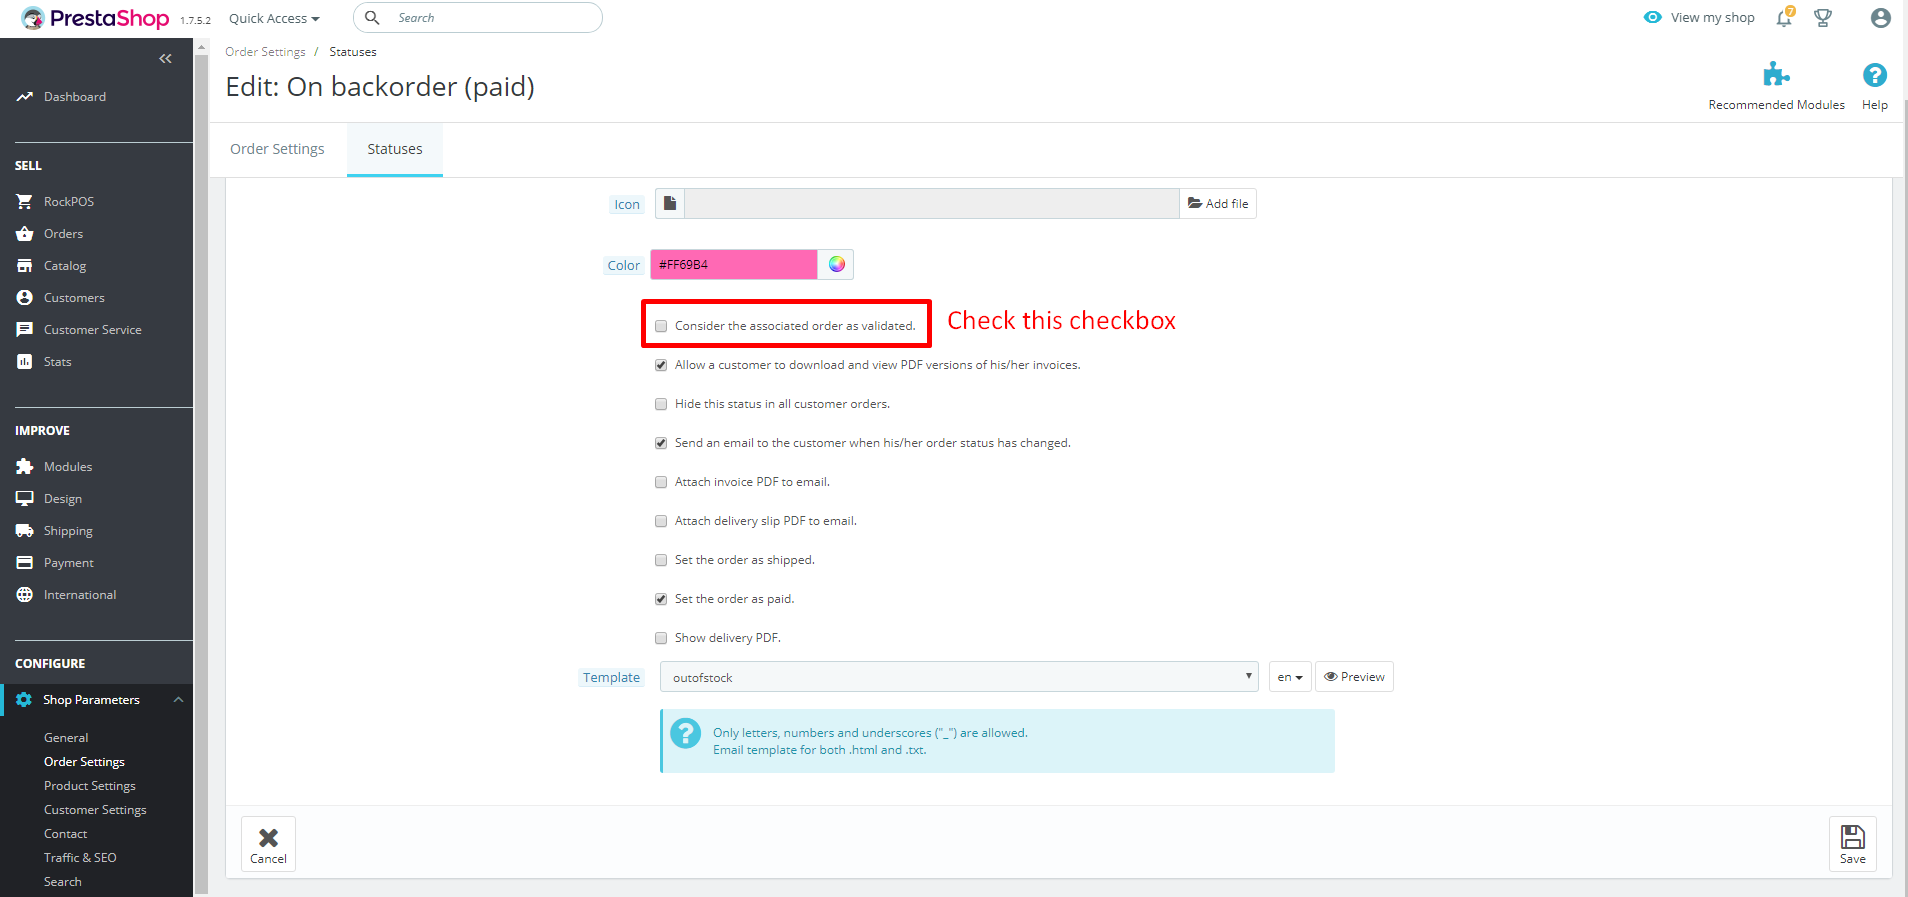Switch to the Order Settings tab
The height and width of the screenshot is (897, 1908).
pyautogui.click(x=277, y=149)
